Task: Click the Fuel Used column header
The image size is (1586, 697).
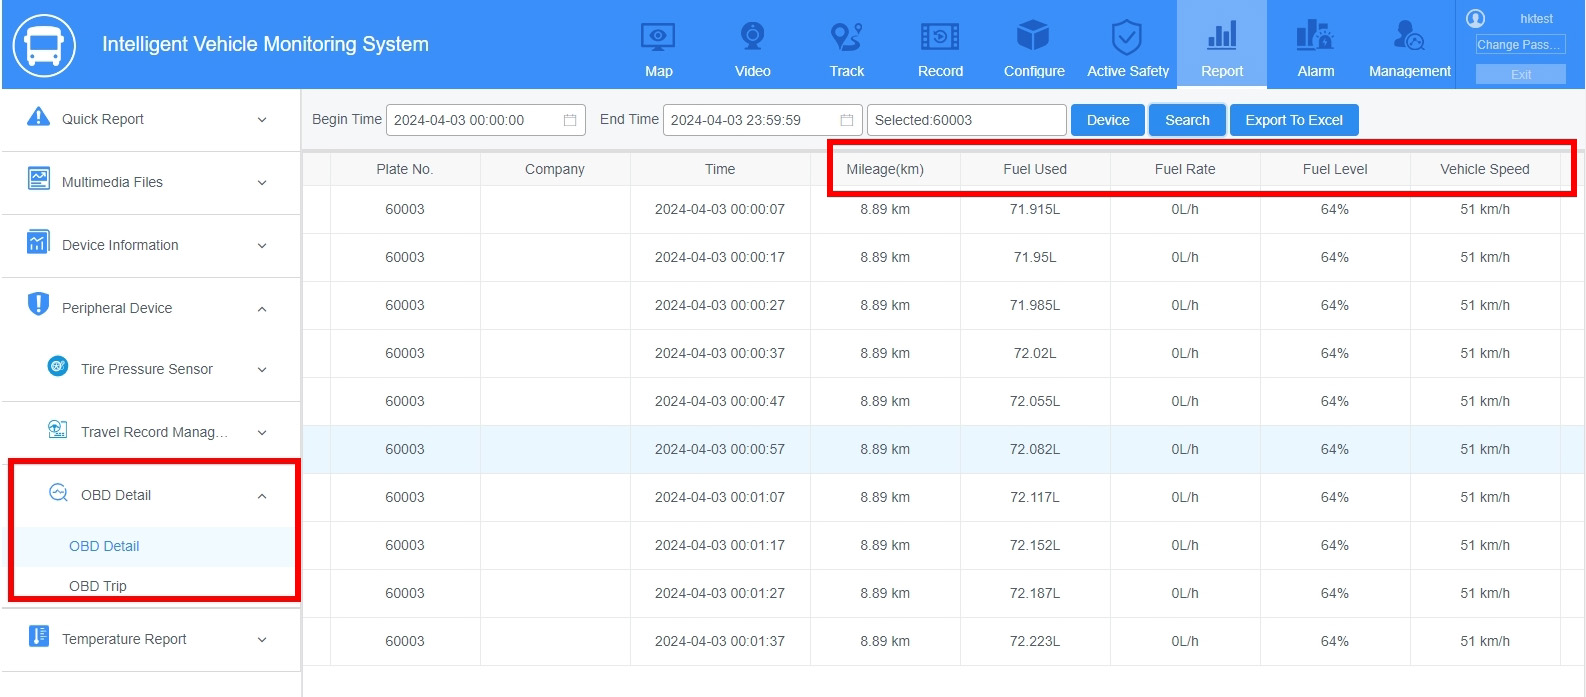Action: [x=1035, y=169]
